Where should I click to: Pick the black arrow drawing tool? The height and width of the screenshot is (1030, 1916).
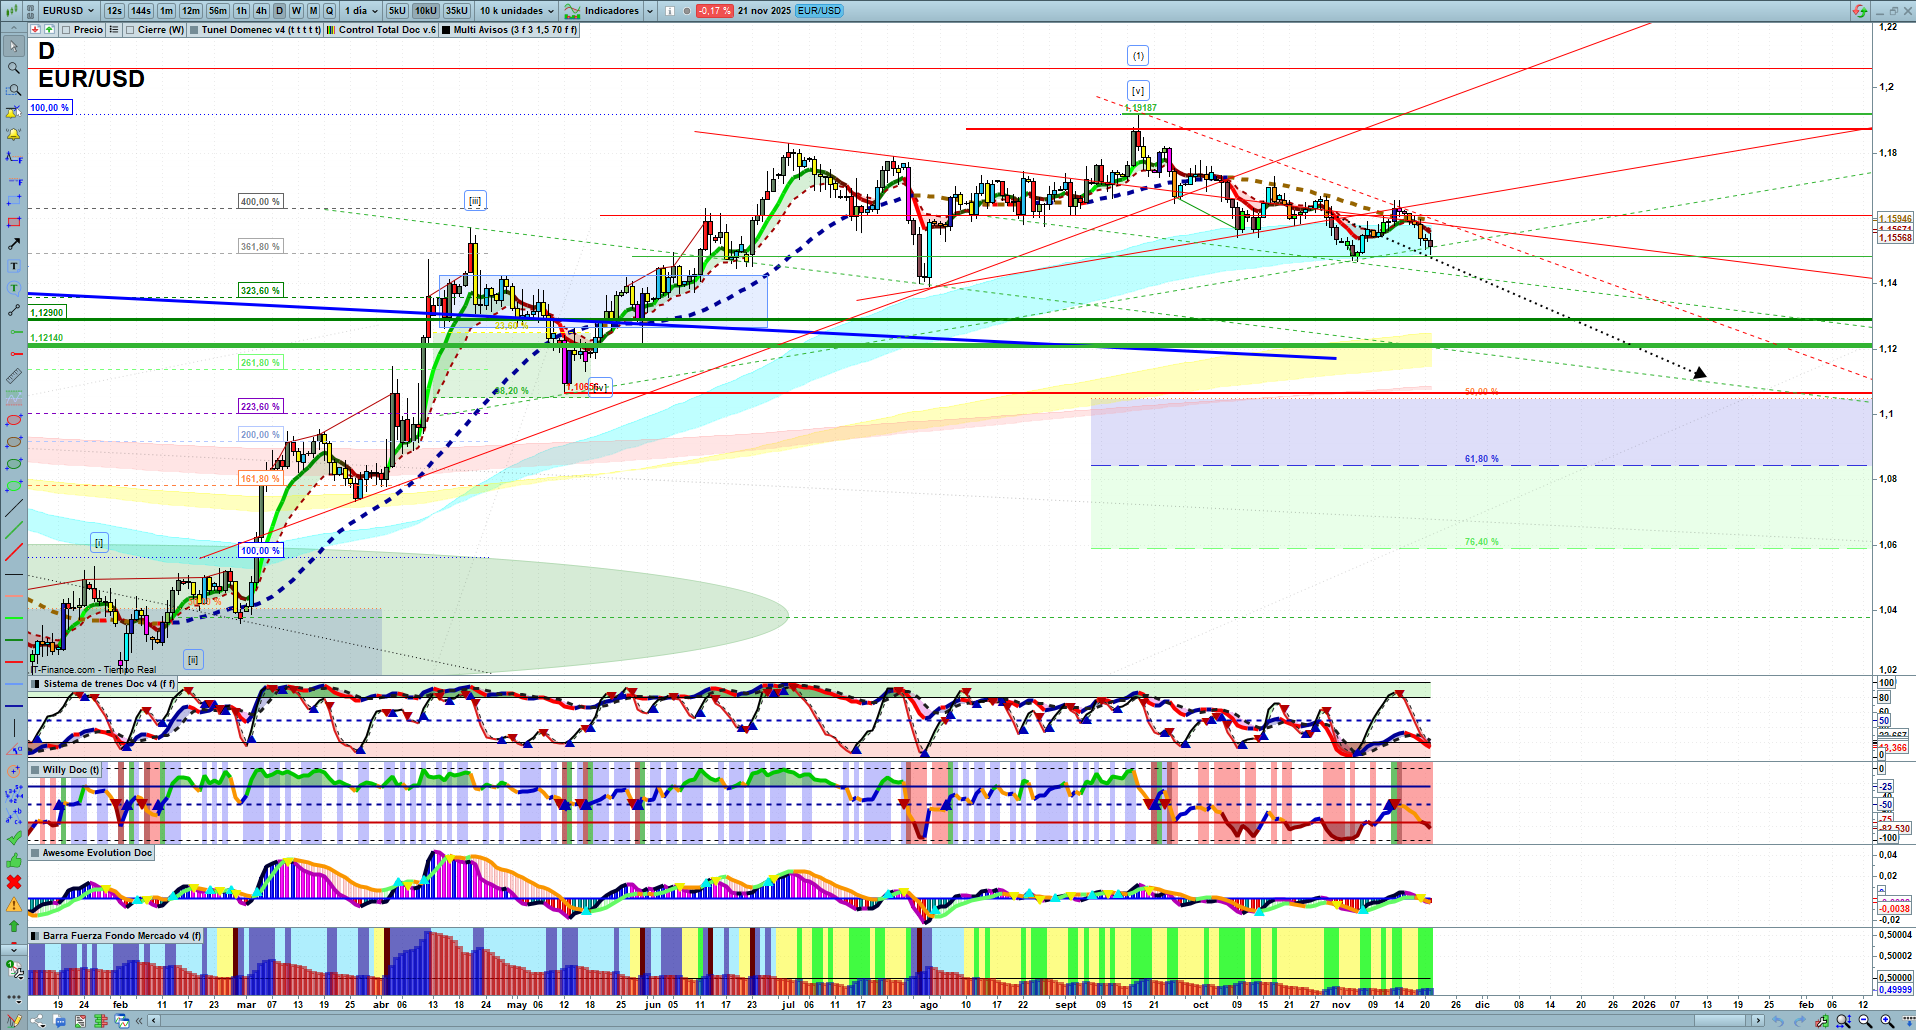pyautogui.click(x=14, y=244)
